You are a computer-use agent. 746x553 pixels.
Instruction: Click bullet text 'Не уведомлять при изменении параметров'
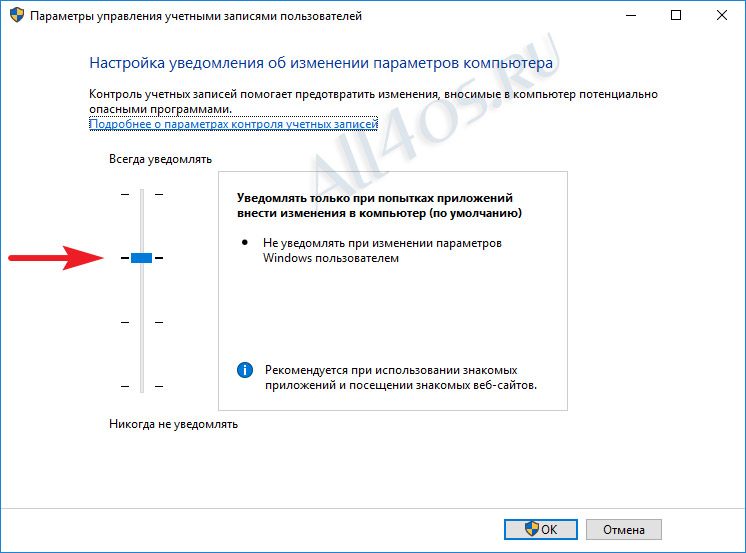(383, 243)
